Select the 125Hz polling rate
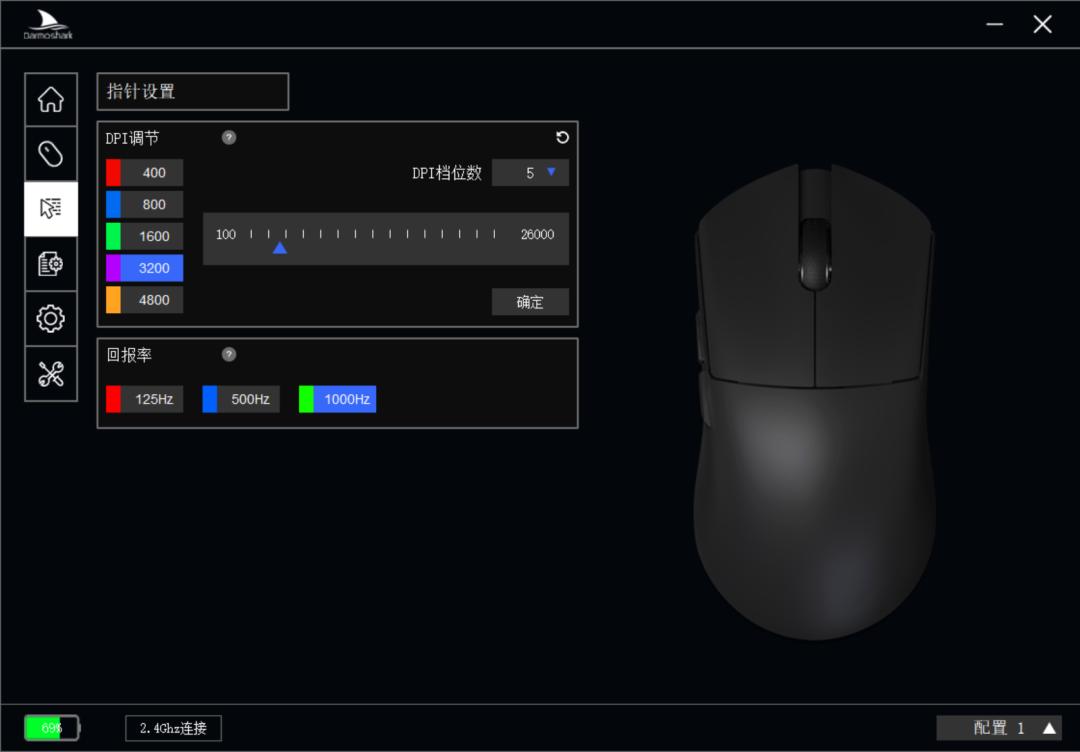Image resolution: width=1080 pixels, height=752 pixels. click(145, 399)
